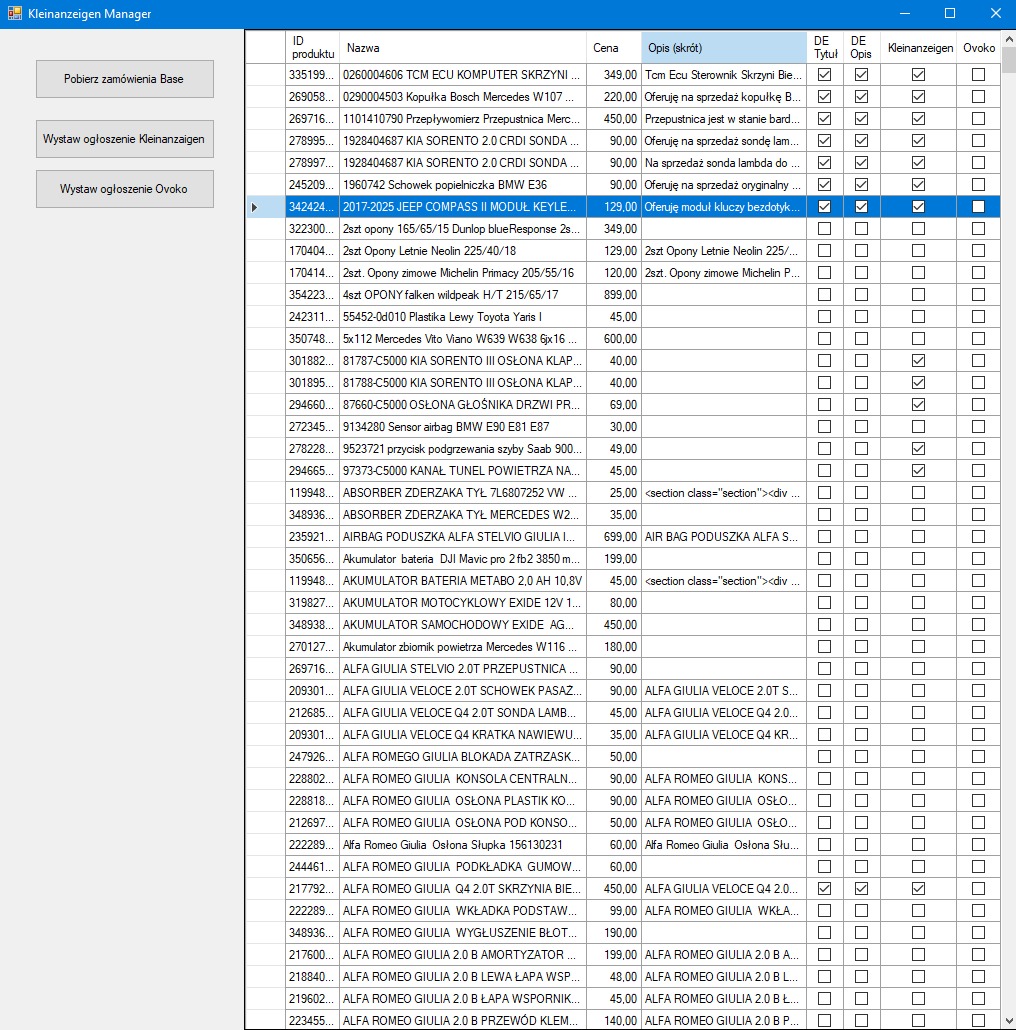Enable Ovoko for 87660-C5000 OSŁONA GŁOŚNIKA row
Screen dimensions: 1016x1030
pyautogui.click(x=979, y=405)
